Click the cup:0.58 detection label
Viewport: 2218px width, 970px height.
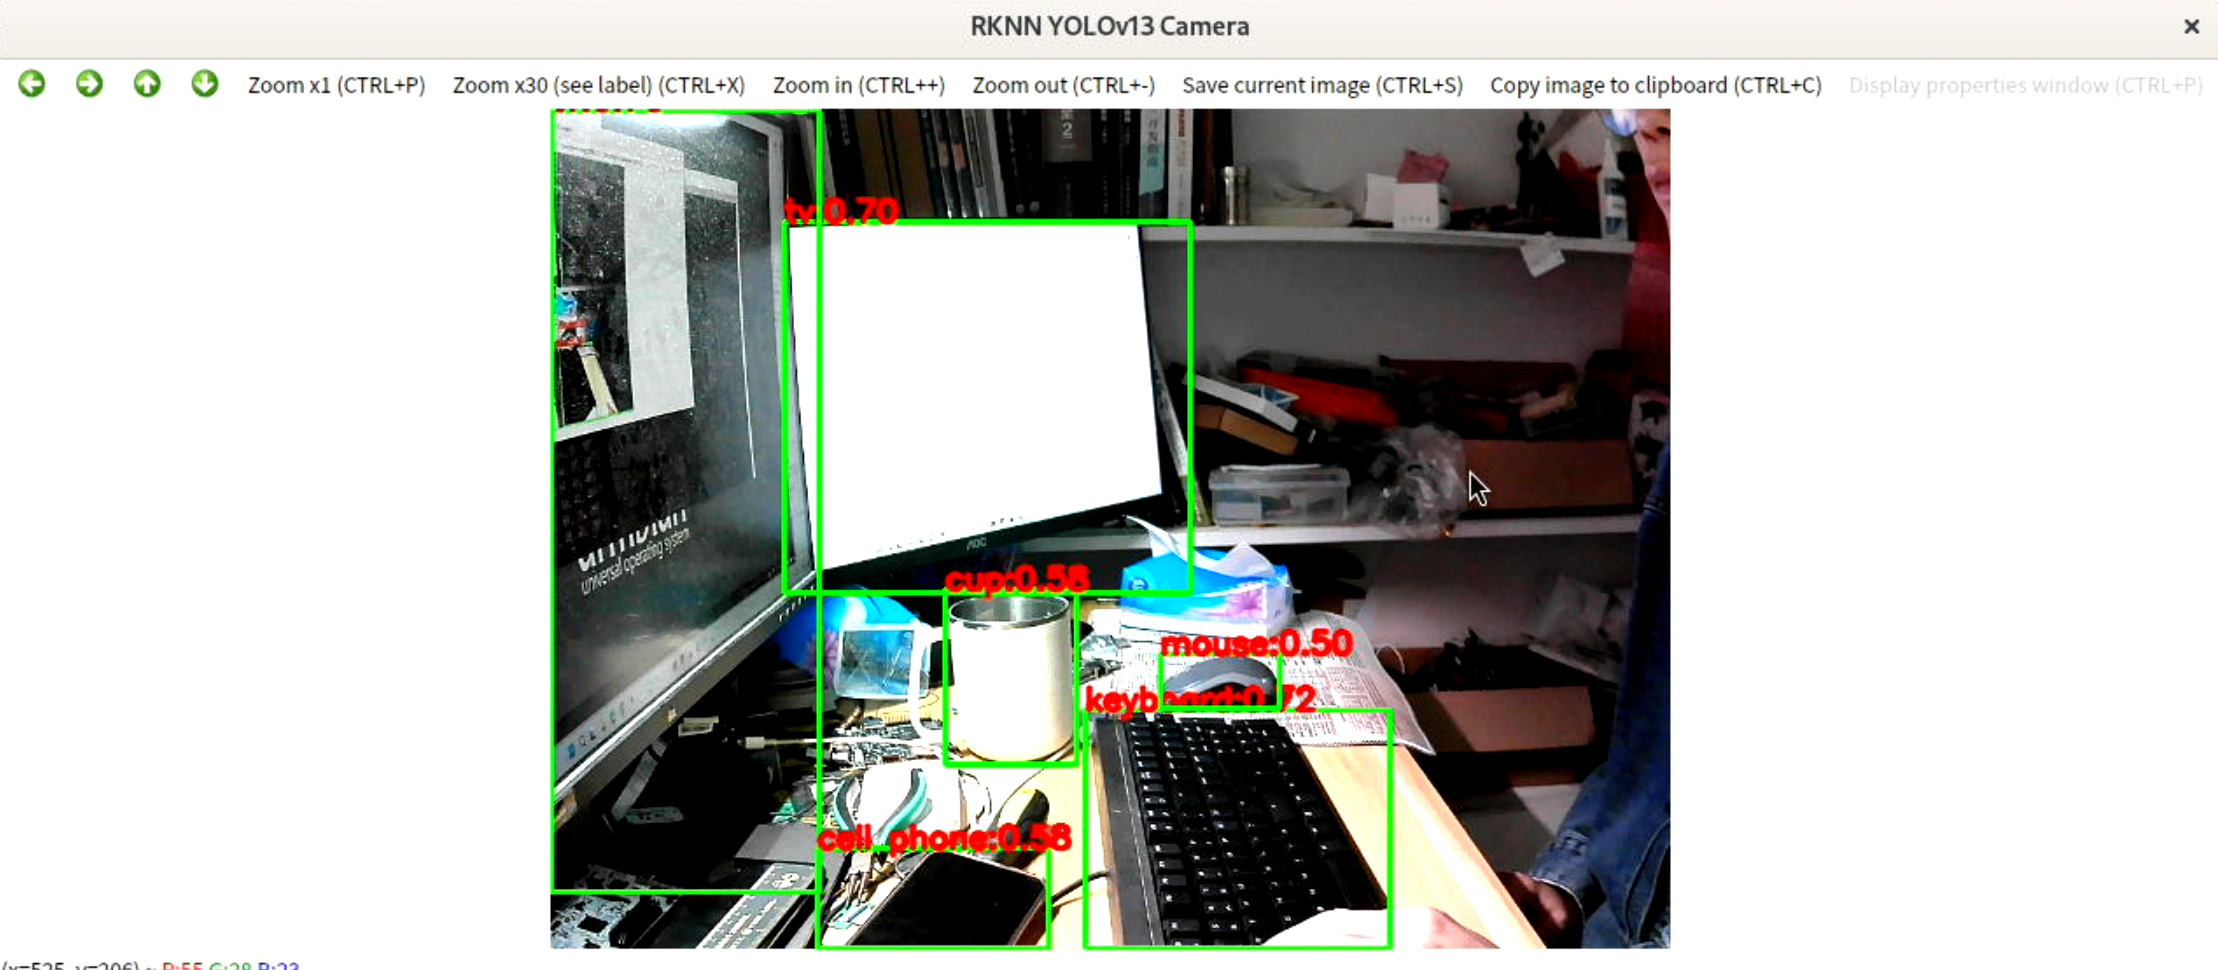tap(1016, 579)
